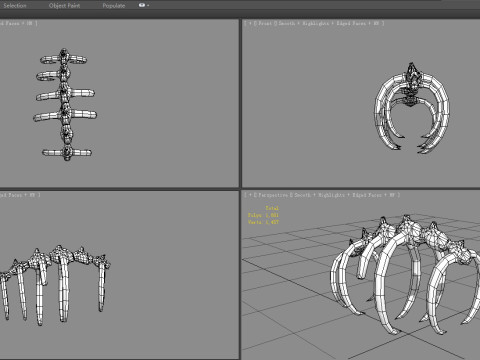Switch to the Object Paint tab
The image size is (480, 360).
(64, 5)
